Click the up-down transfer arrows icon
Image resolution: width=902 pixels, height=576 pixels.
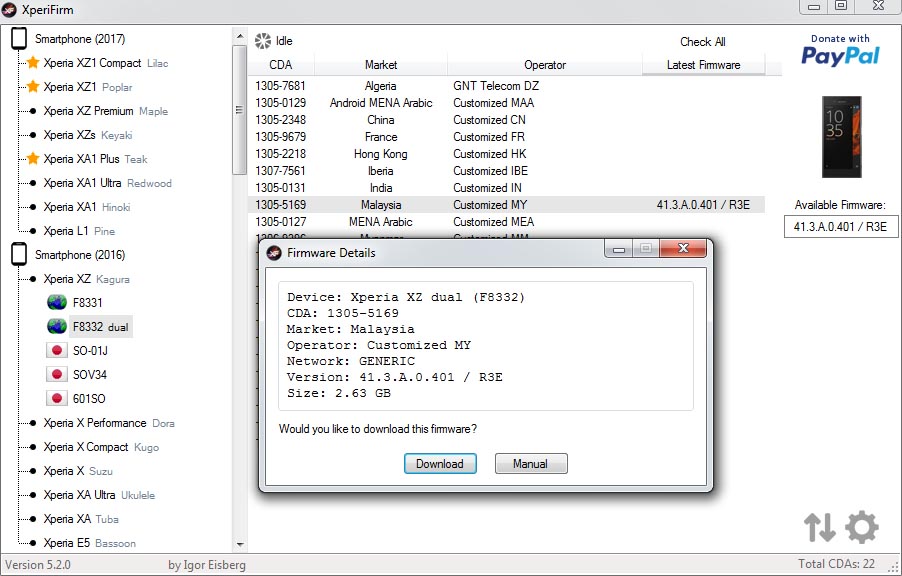click(820, 527)
